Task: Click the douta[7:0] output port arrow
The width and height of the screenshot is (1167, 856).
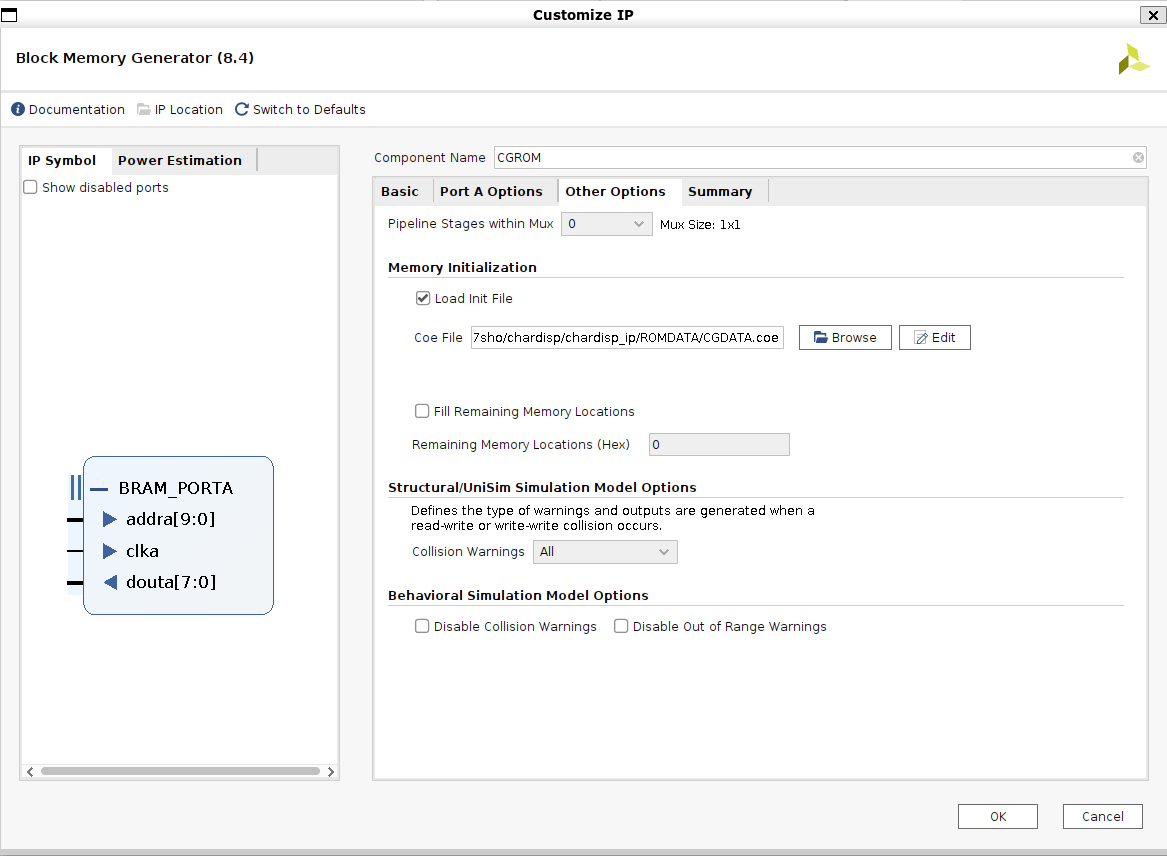Action: [110, 582]
